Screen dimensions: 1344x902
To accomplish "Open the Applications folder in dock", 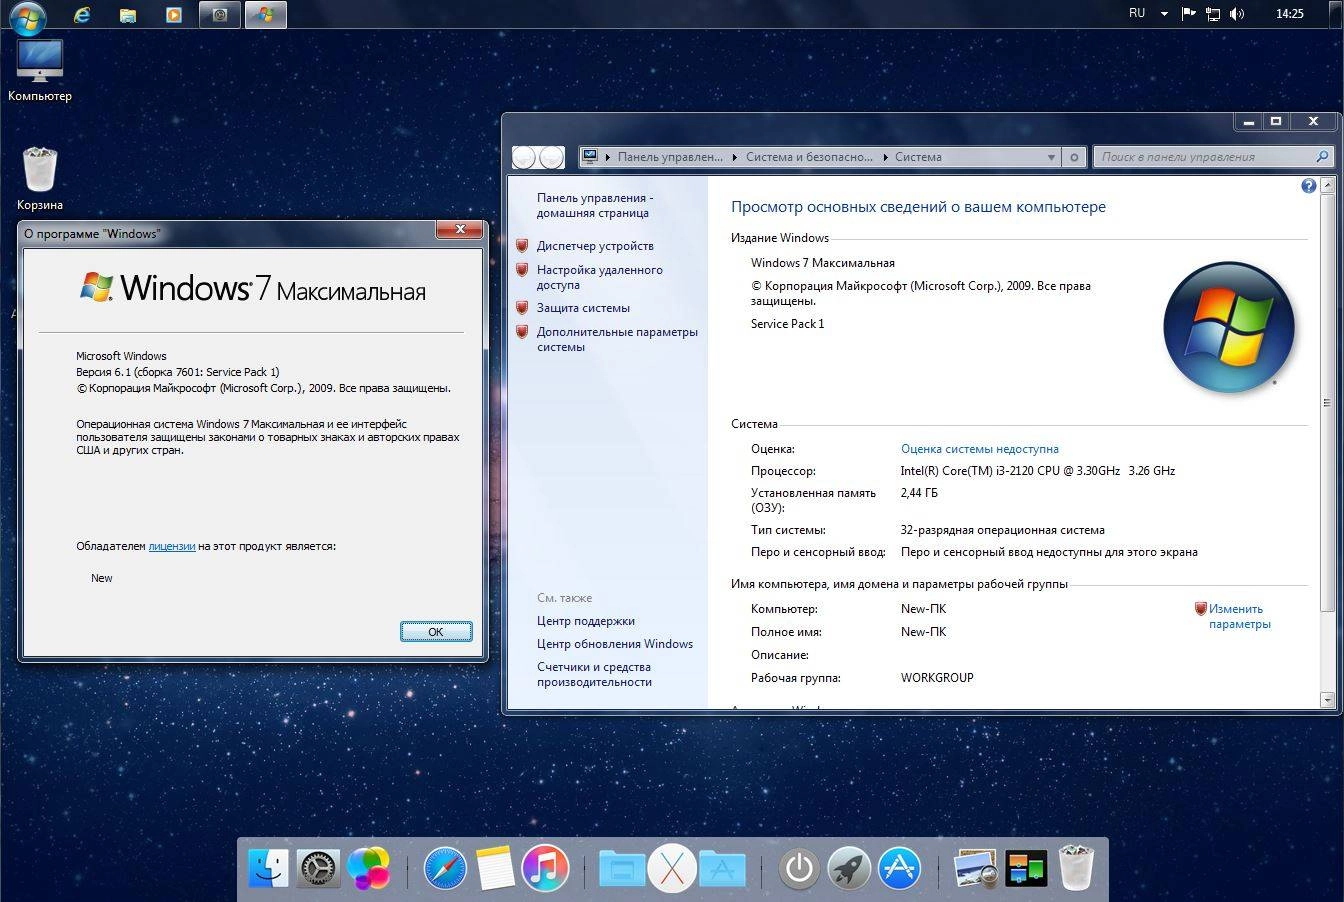I will (x=722, y=868).
